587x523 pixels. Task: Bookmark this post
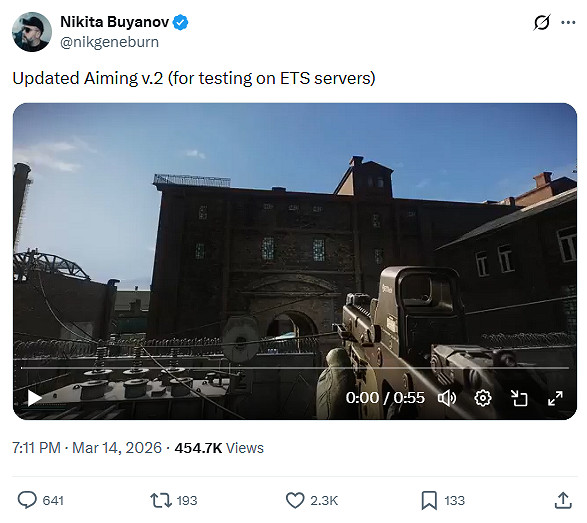[429, 501]
